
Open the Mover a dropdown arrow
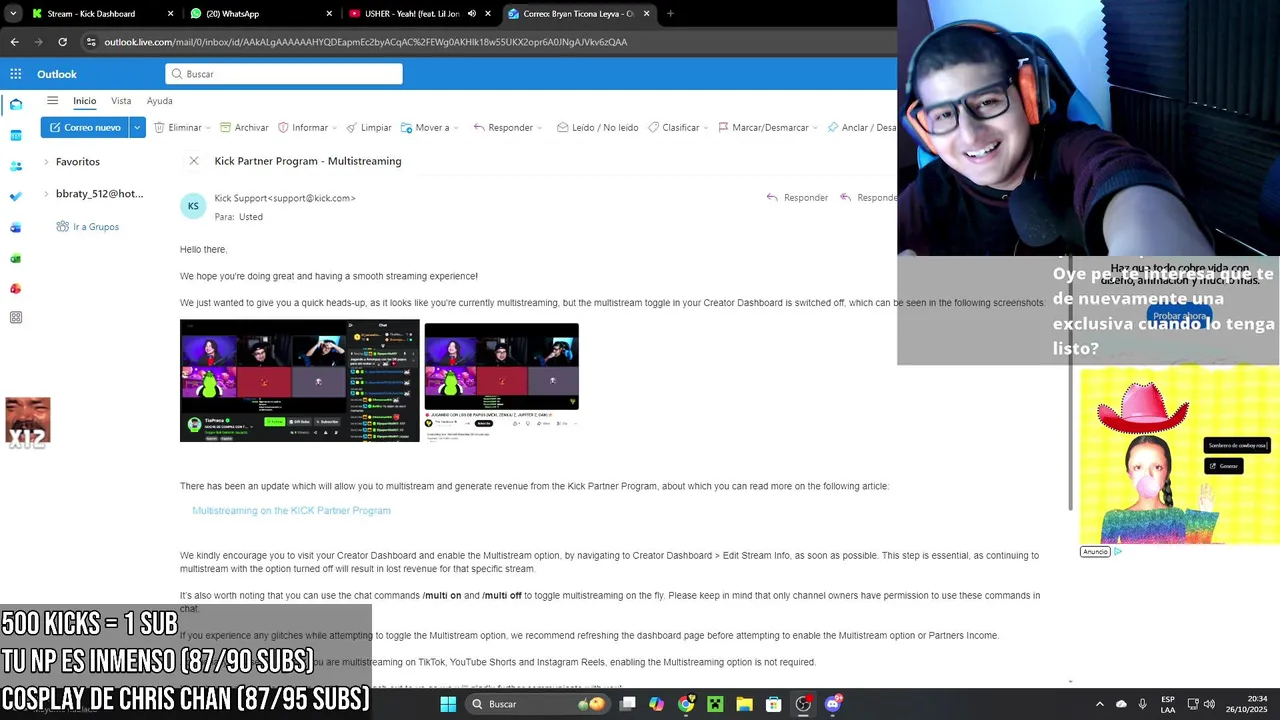click(457, 128)
